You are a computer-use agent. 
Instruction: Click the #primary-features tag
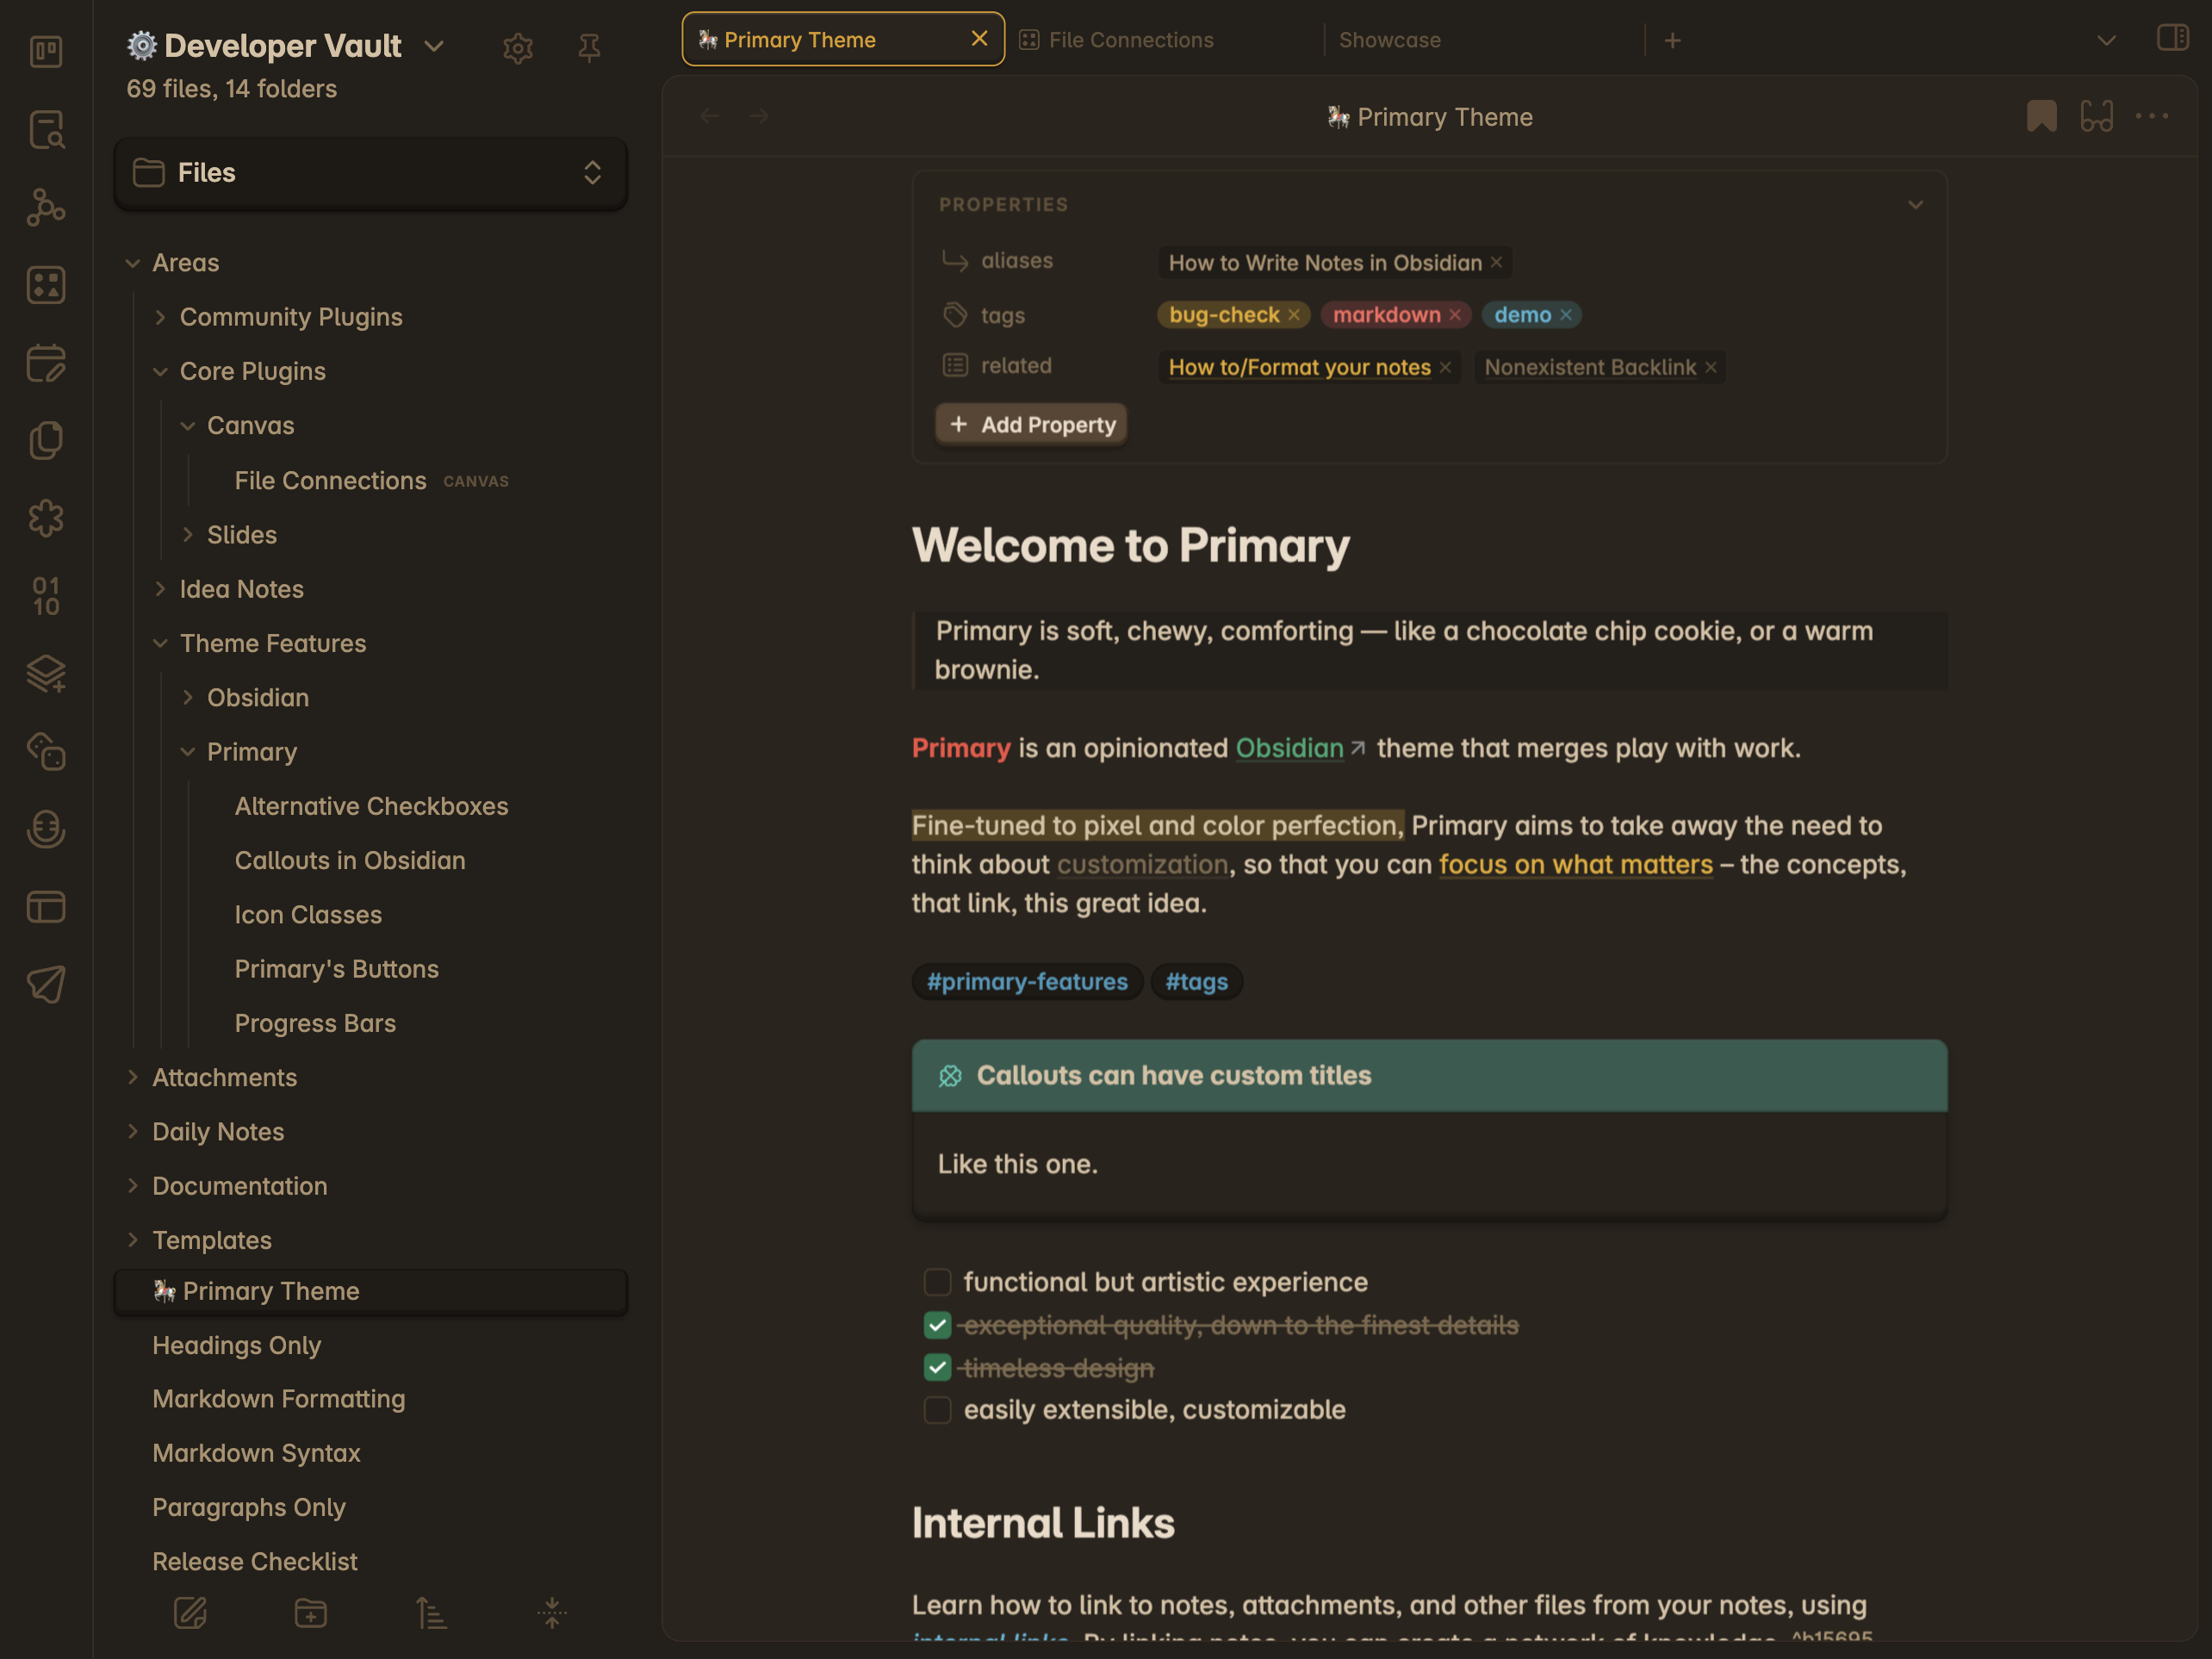tap(1027, 982)
